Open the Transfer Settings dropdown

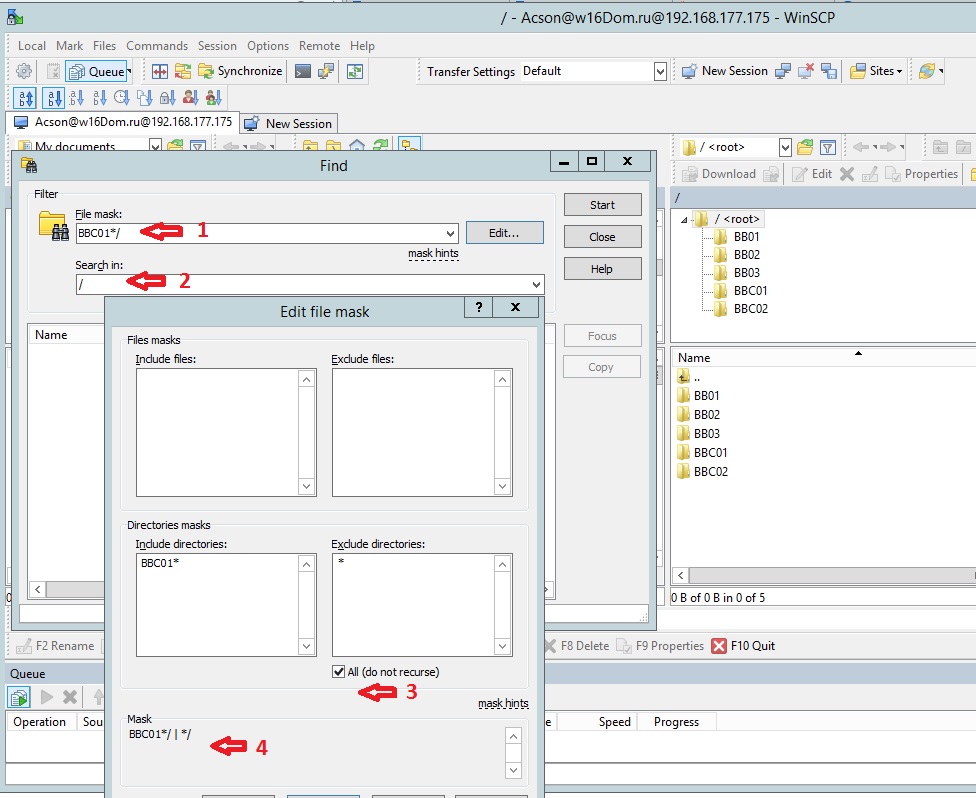[x=660, y=71]
